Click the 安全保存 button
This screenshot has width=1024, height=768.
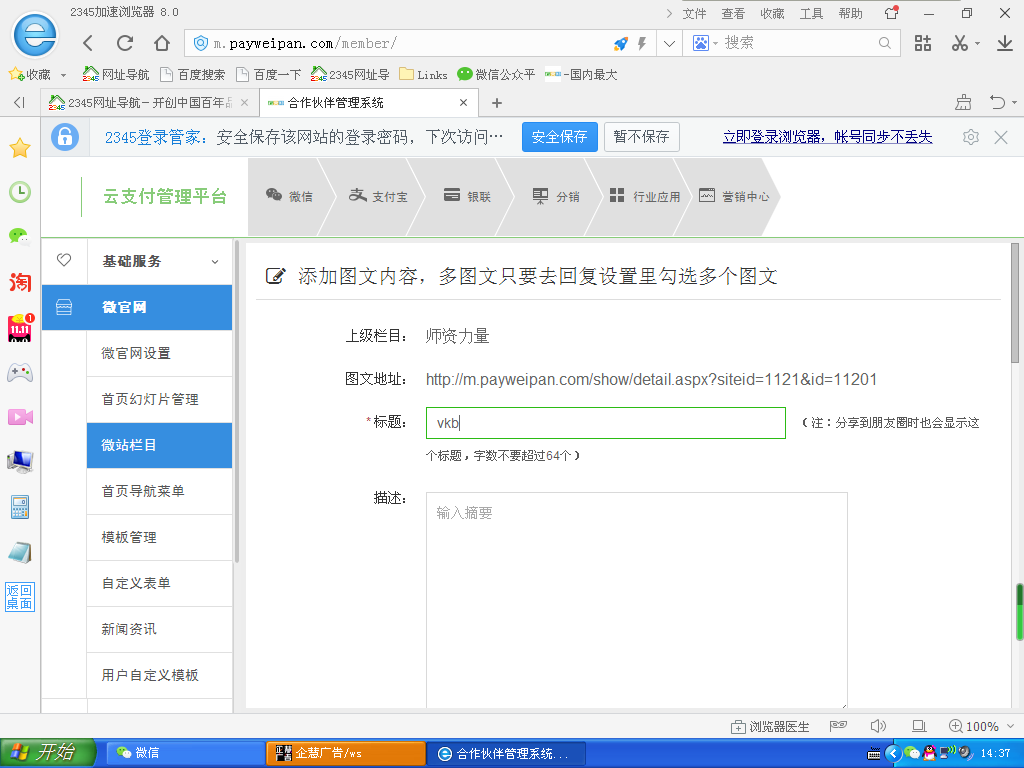tap(560, 137)
